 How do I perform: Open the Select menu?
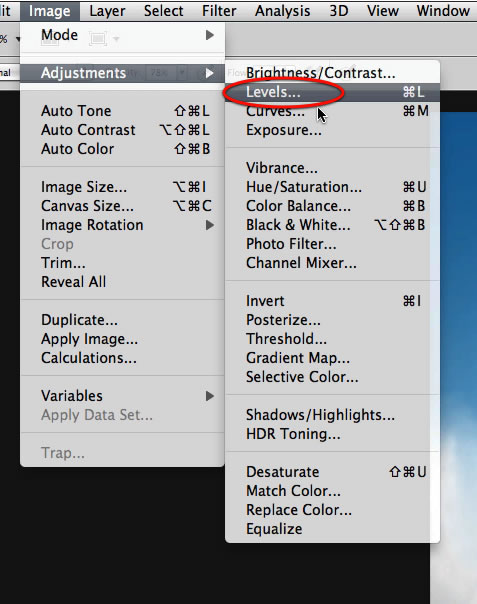[163, 11]
